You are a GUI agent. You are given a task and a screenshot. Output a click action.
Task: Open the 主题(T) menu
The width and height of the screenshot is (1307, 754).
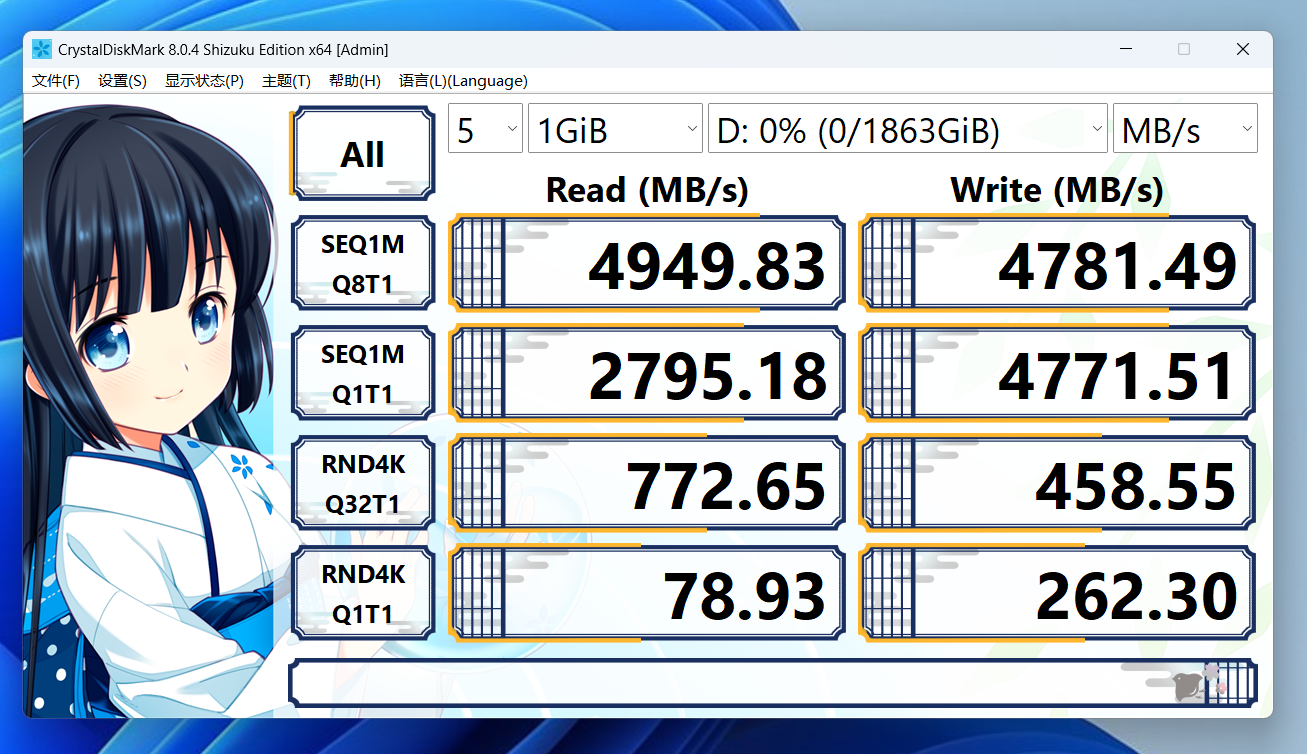pos(286,81)
